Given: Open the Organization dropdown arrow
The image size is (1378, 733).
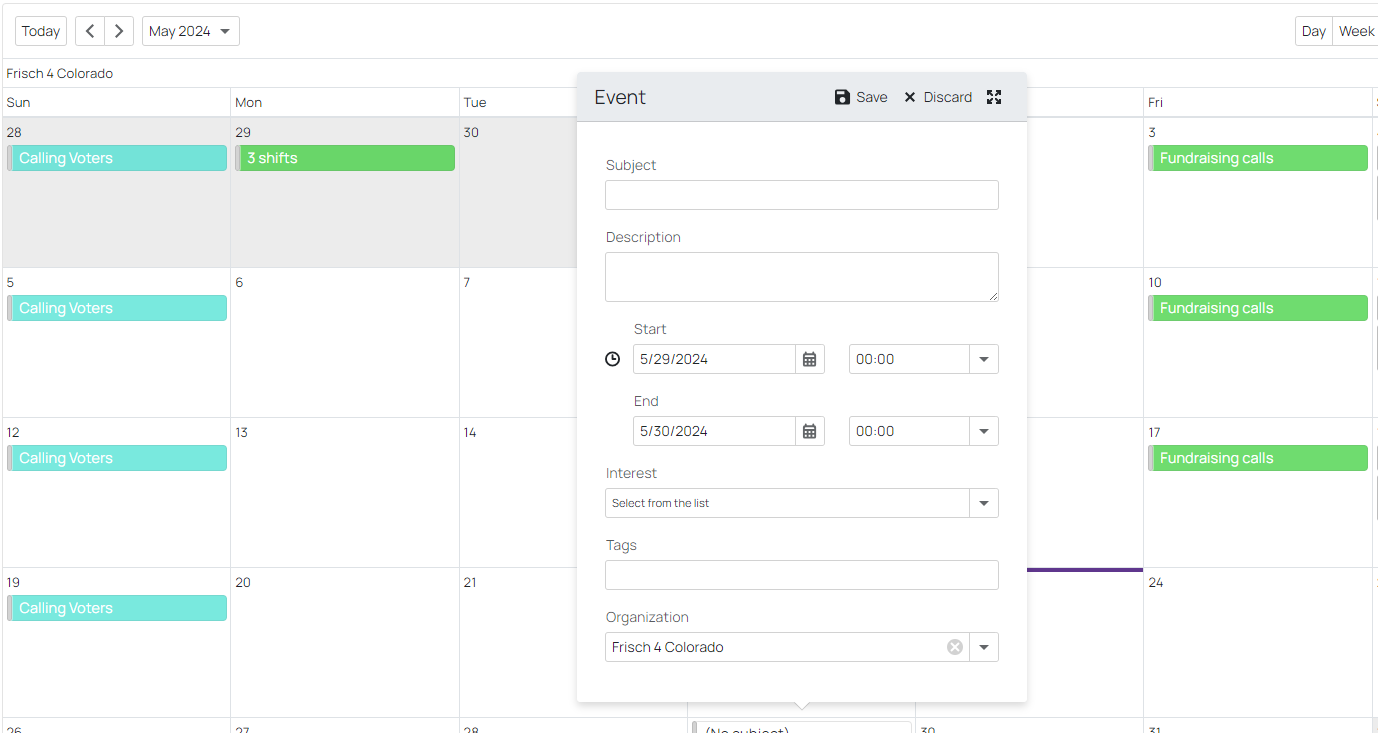Looking at the screenshot, I should click(x=984, y=647).
